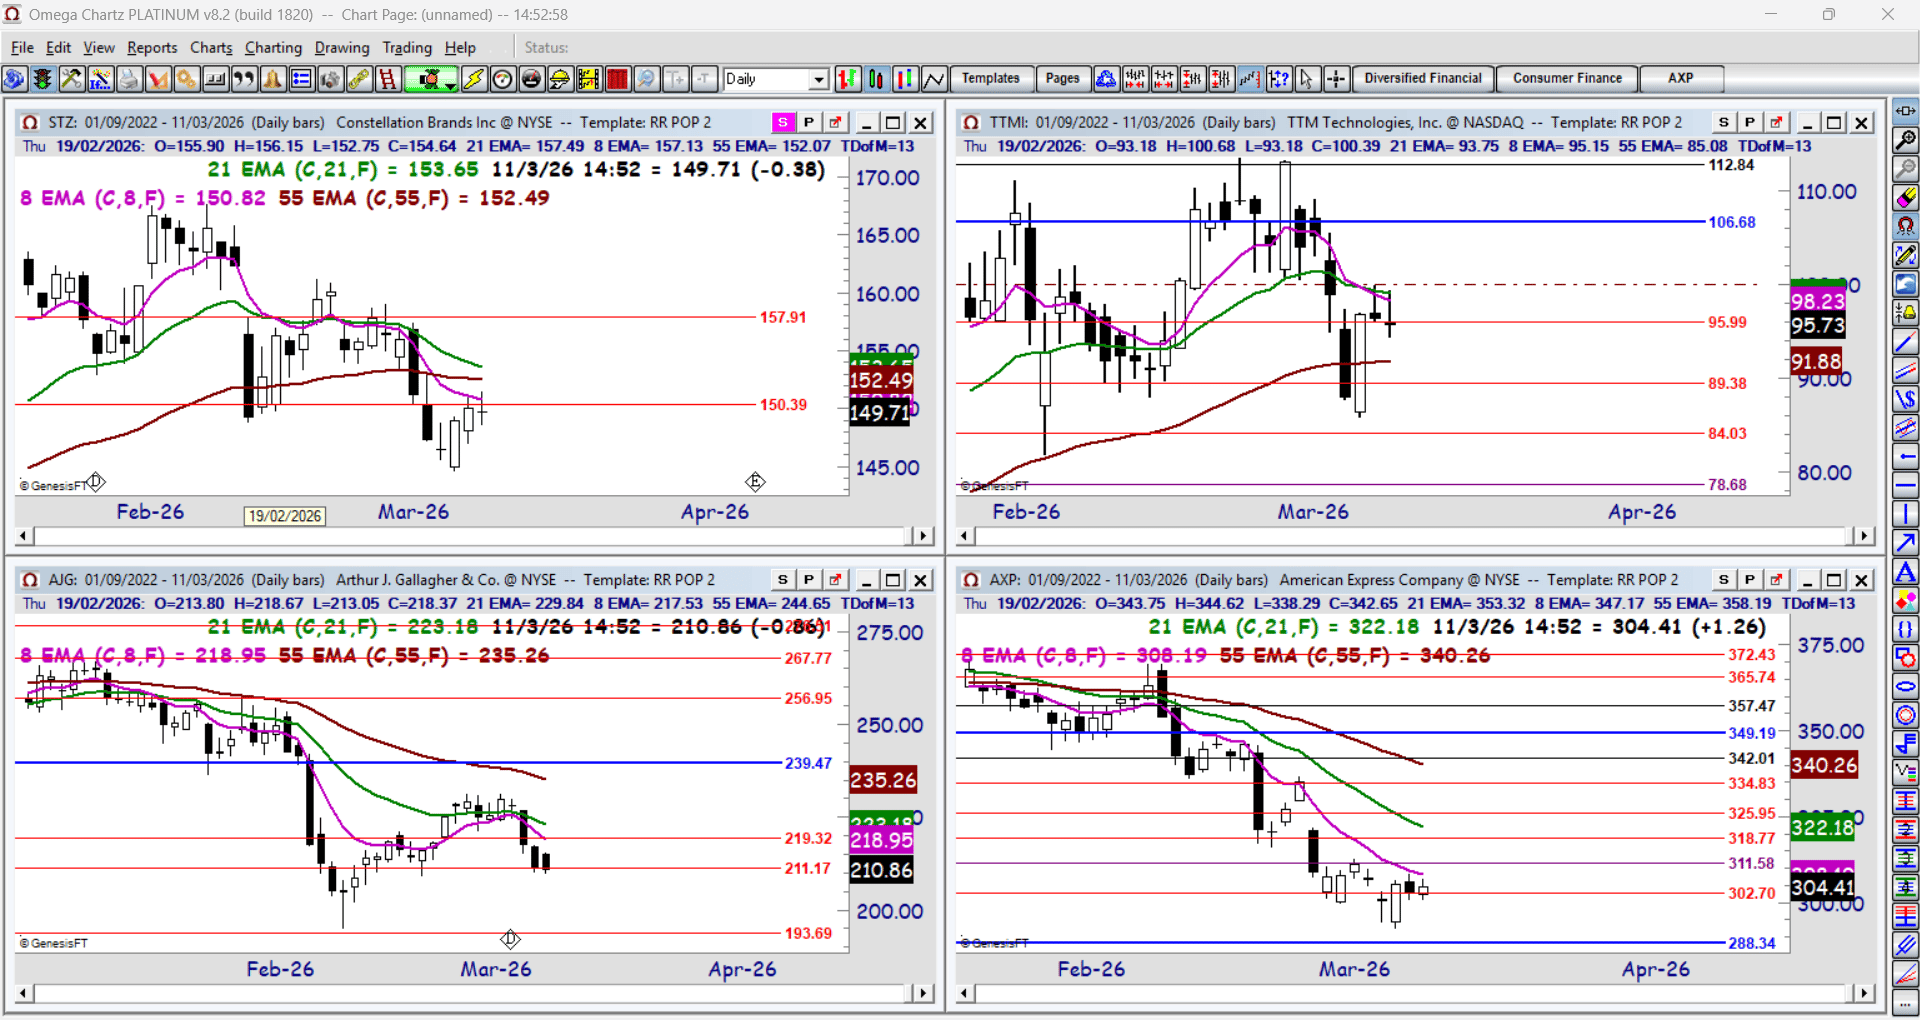Click the Diversified Financial button
This screenshot has height=1020, width=1920.
point(1423,79)
